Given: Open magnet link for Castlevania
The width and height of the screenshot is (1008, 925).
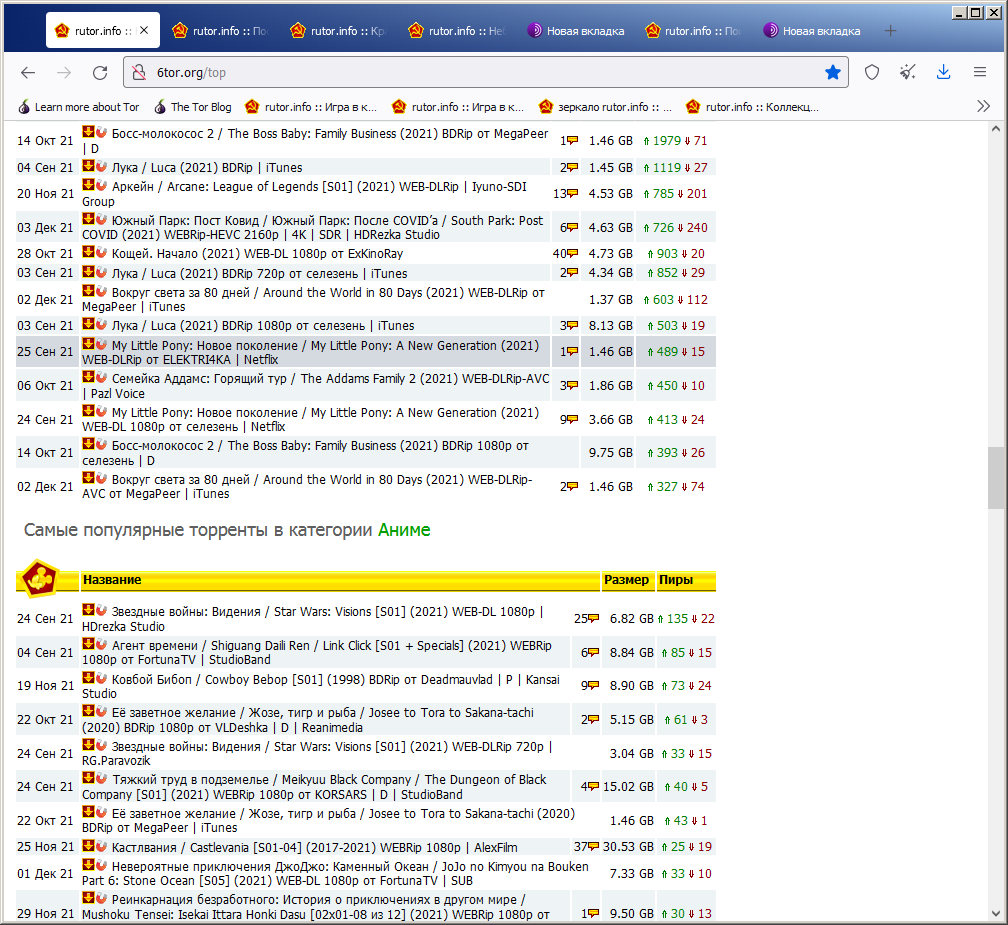Looking at the screenshot, I should (101, 846).
